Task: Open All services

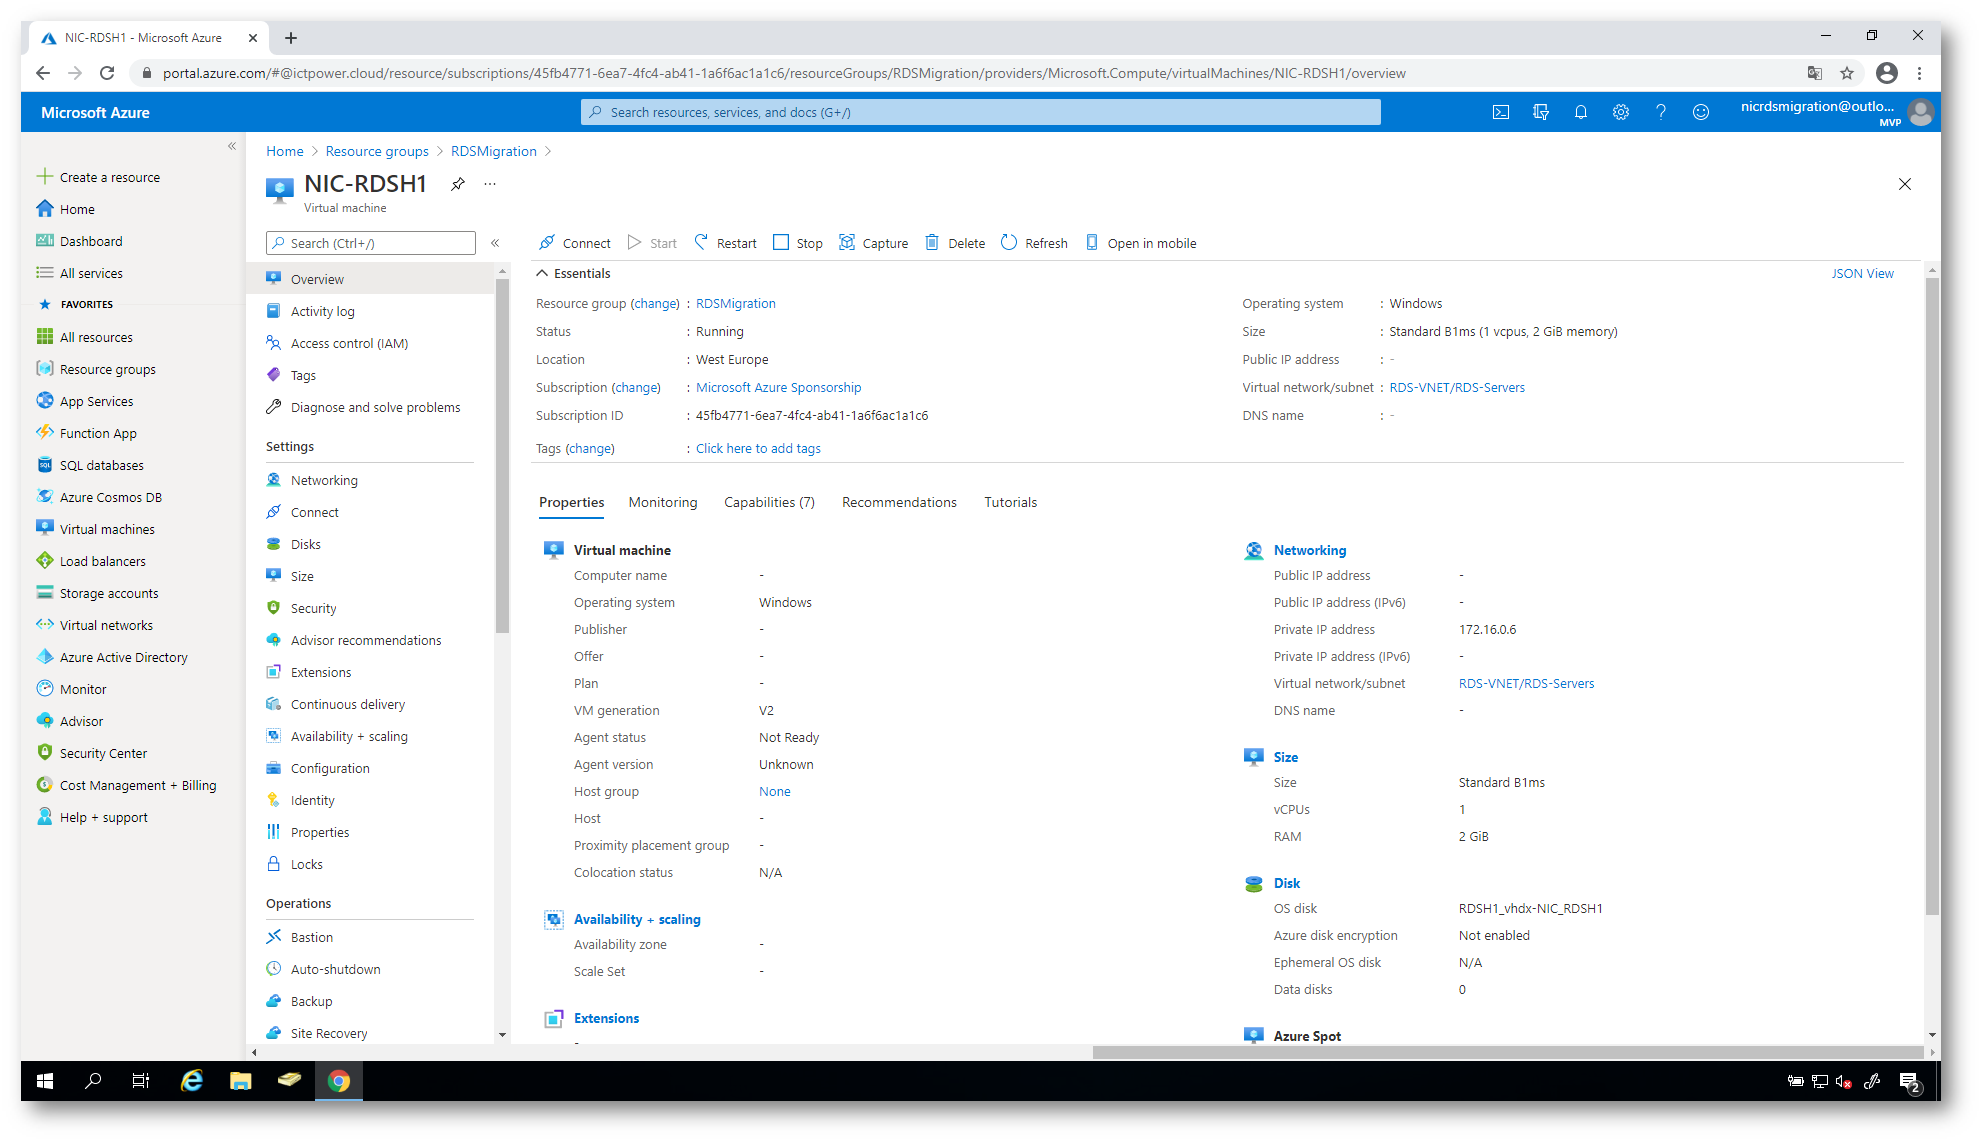Action: pyautogui.click(x=80, y=273)
